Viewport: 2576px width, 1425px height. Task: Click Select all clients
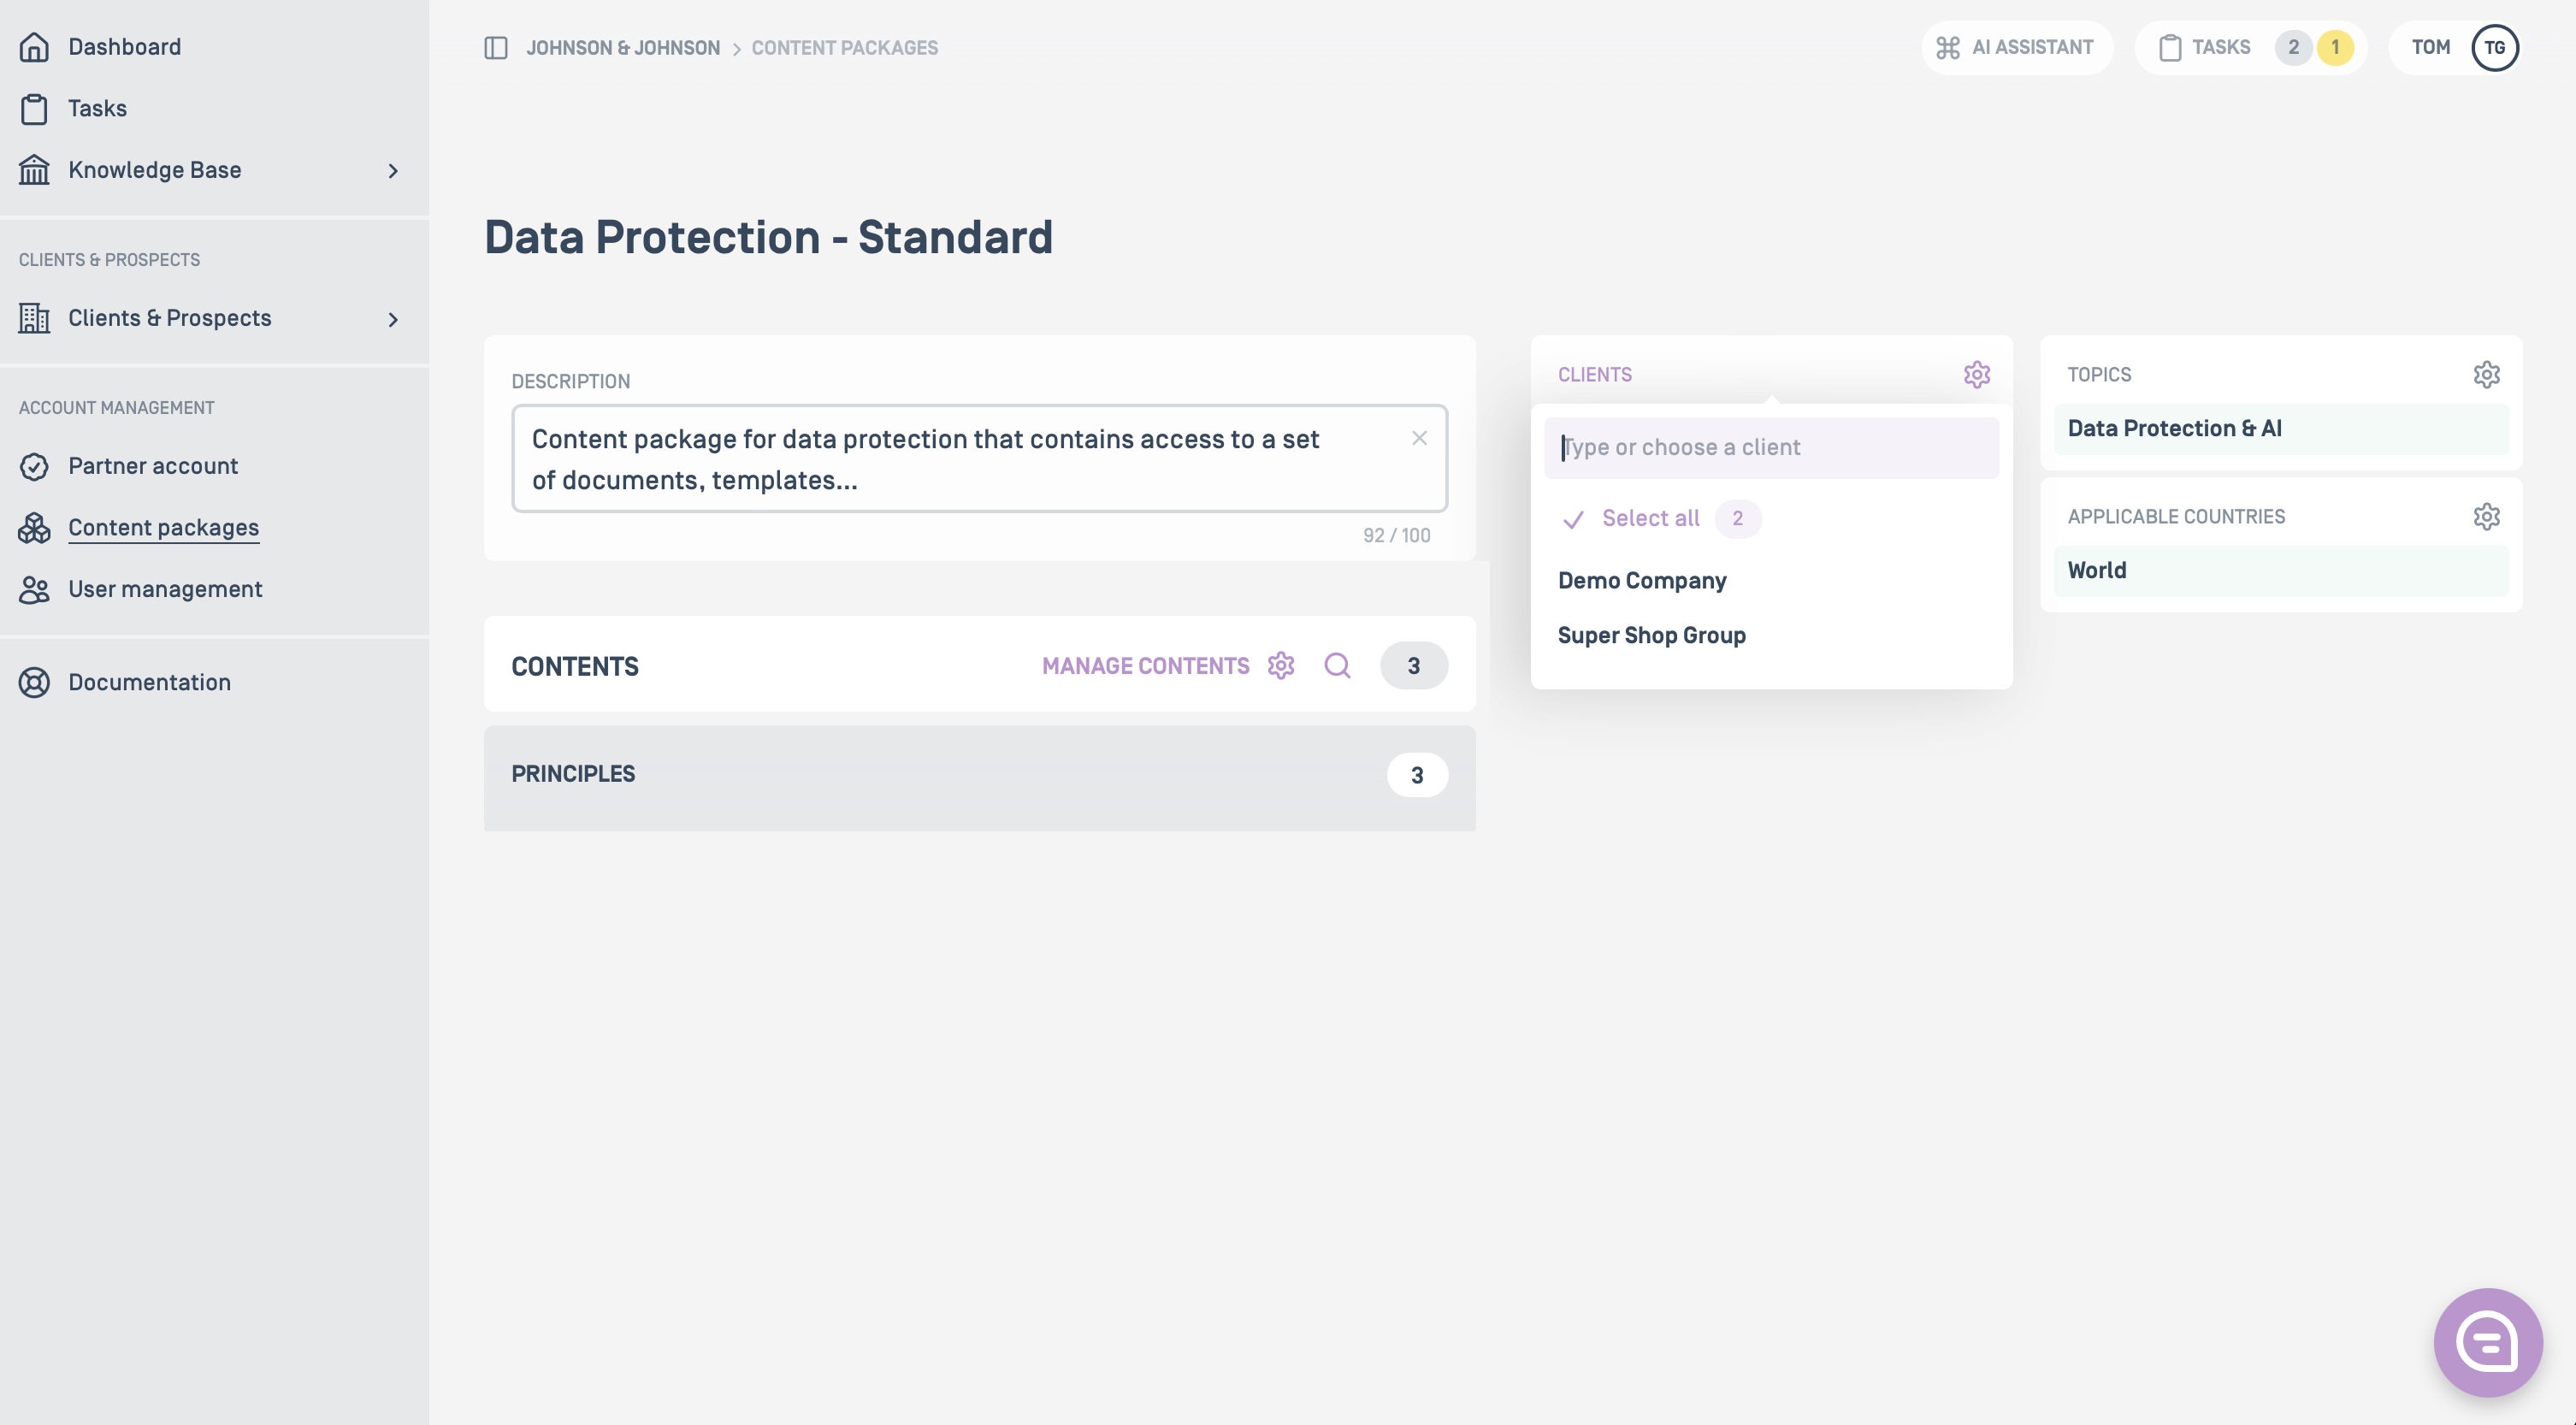pyautogui.click(x=1650, y=519)
